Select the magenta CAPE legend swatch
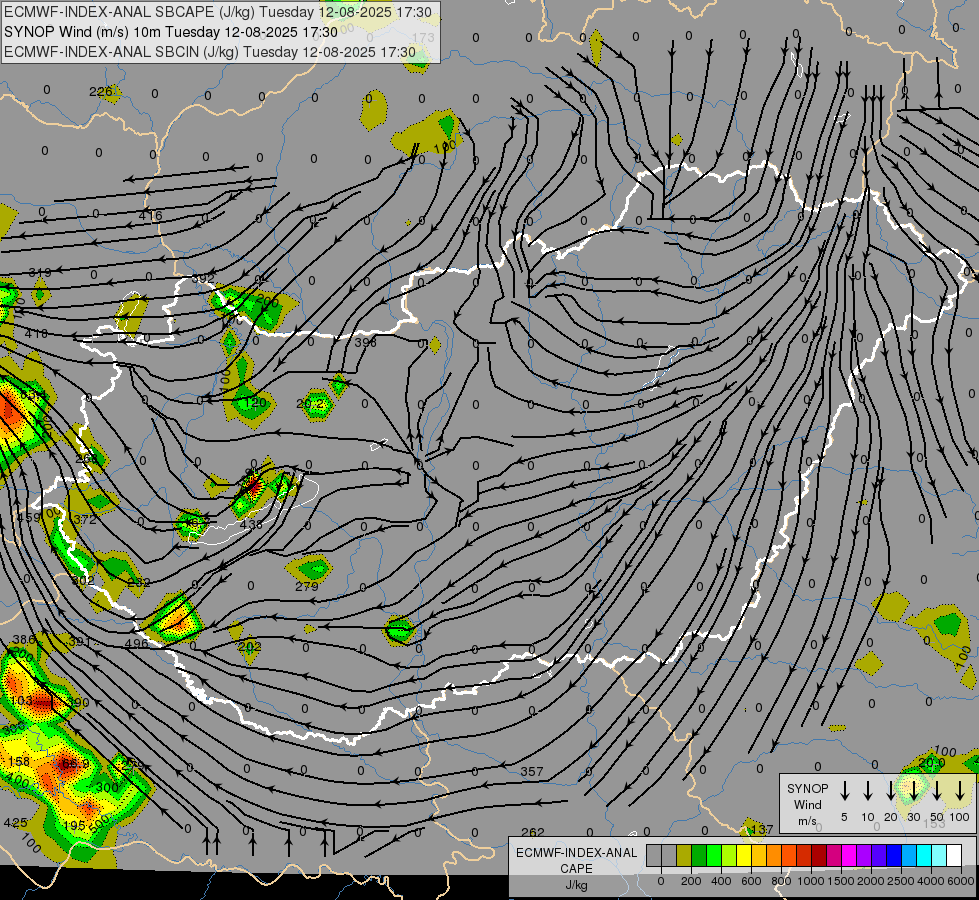This screenshot has height=900, width=979. pos(849,855)
